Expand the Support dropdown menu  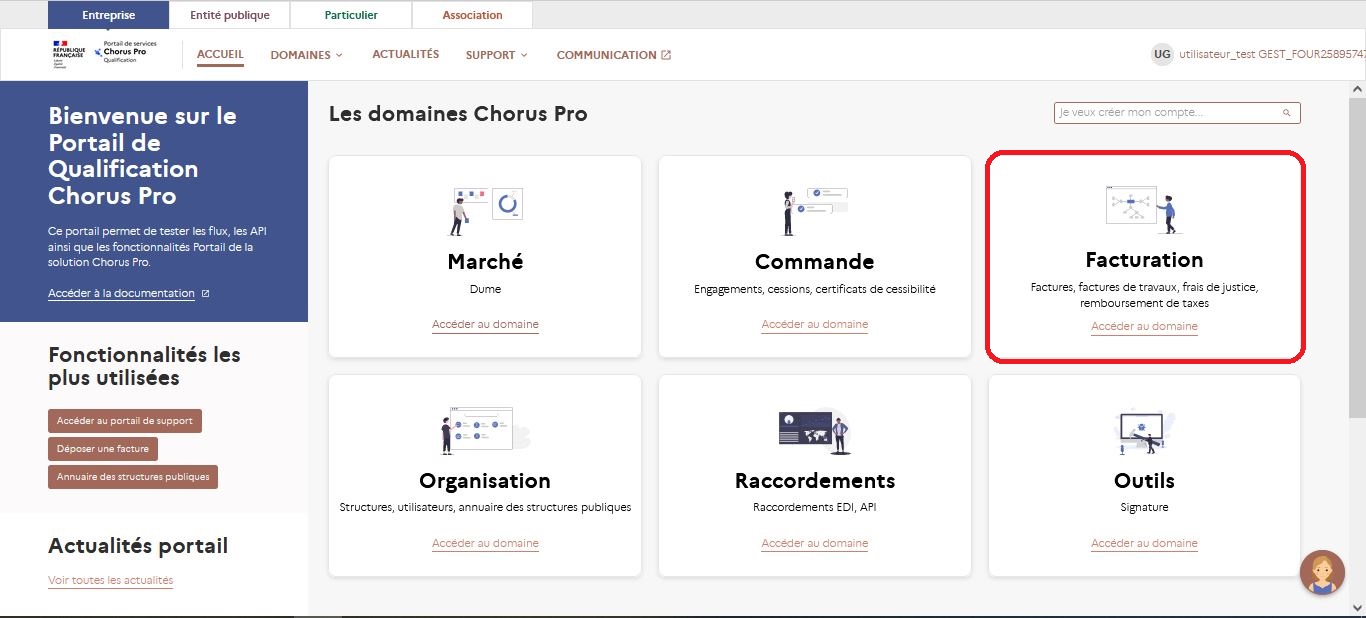pyautogui.click(x=496, y=55)
